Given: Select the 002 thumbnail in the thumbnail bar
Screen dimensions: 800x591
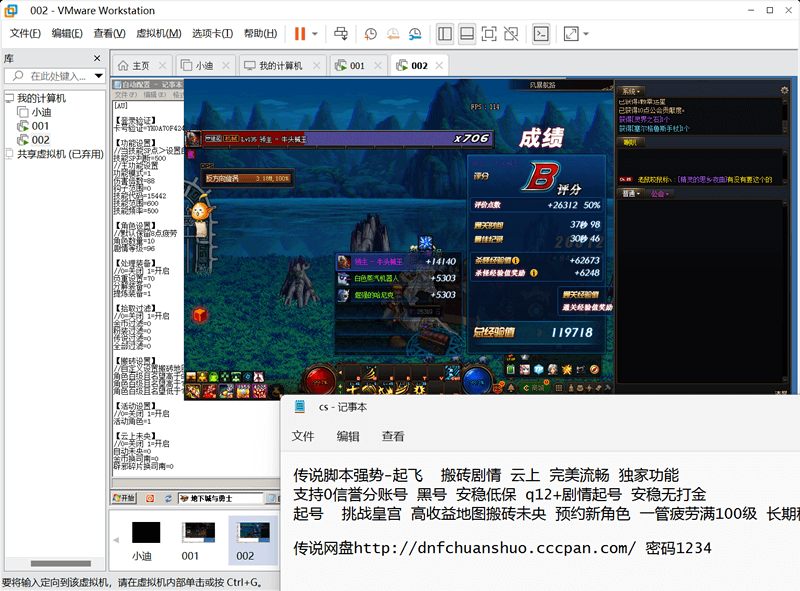Looking at the screenshot, I should tap(253, 540).
